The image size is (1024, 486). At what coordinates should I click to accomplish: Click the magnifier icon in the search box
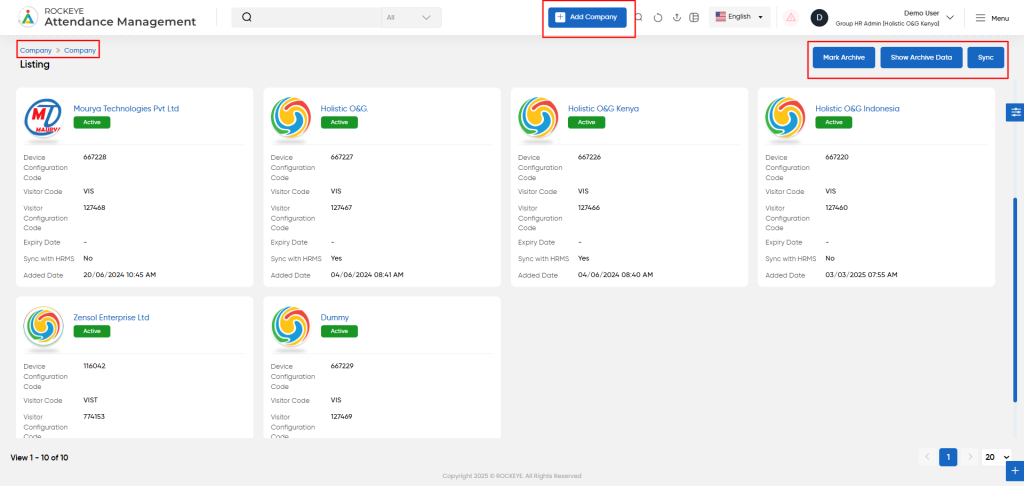247,18
